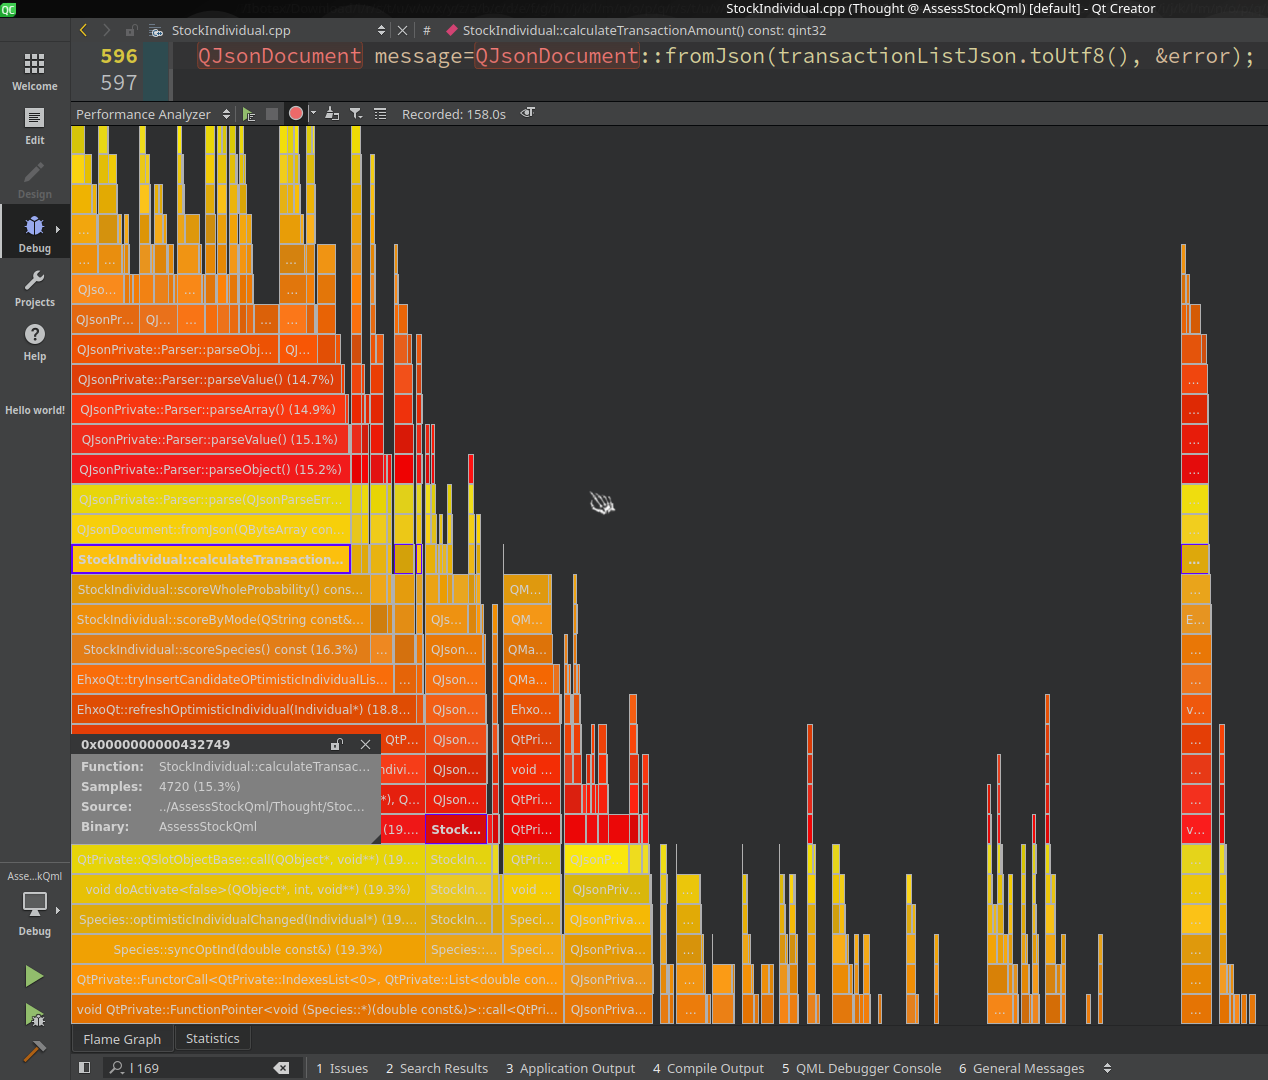
Task: Select the highlighted StockIndividual::calculateTransaction frame
Action: tap(210, 559)
